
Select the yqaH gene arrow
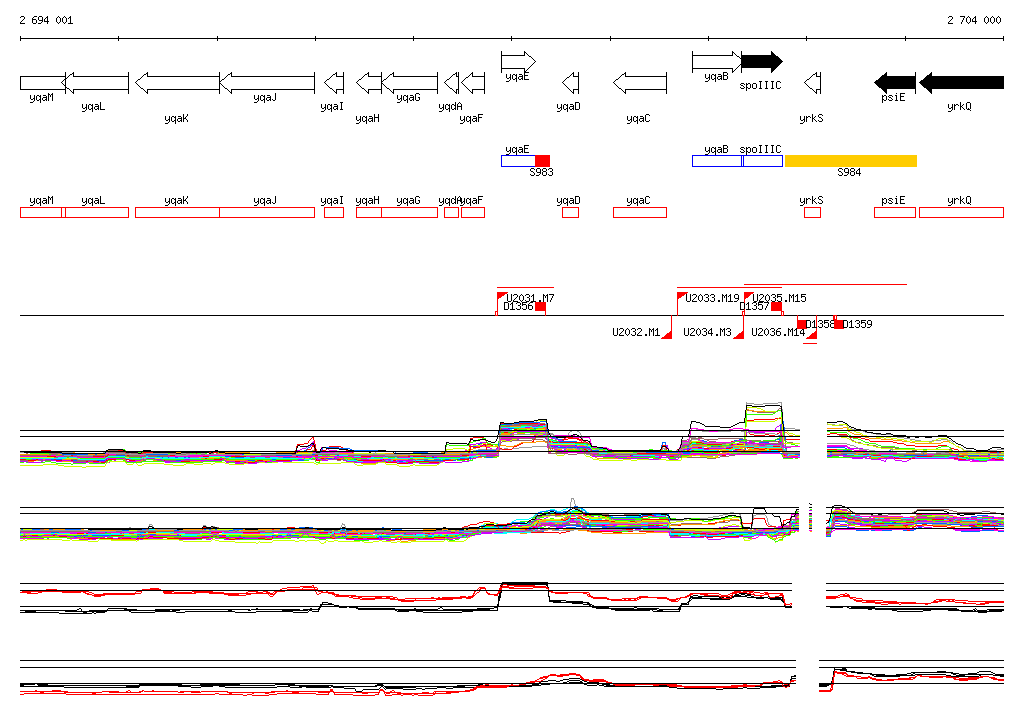click(369, 83)
